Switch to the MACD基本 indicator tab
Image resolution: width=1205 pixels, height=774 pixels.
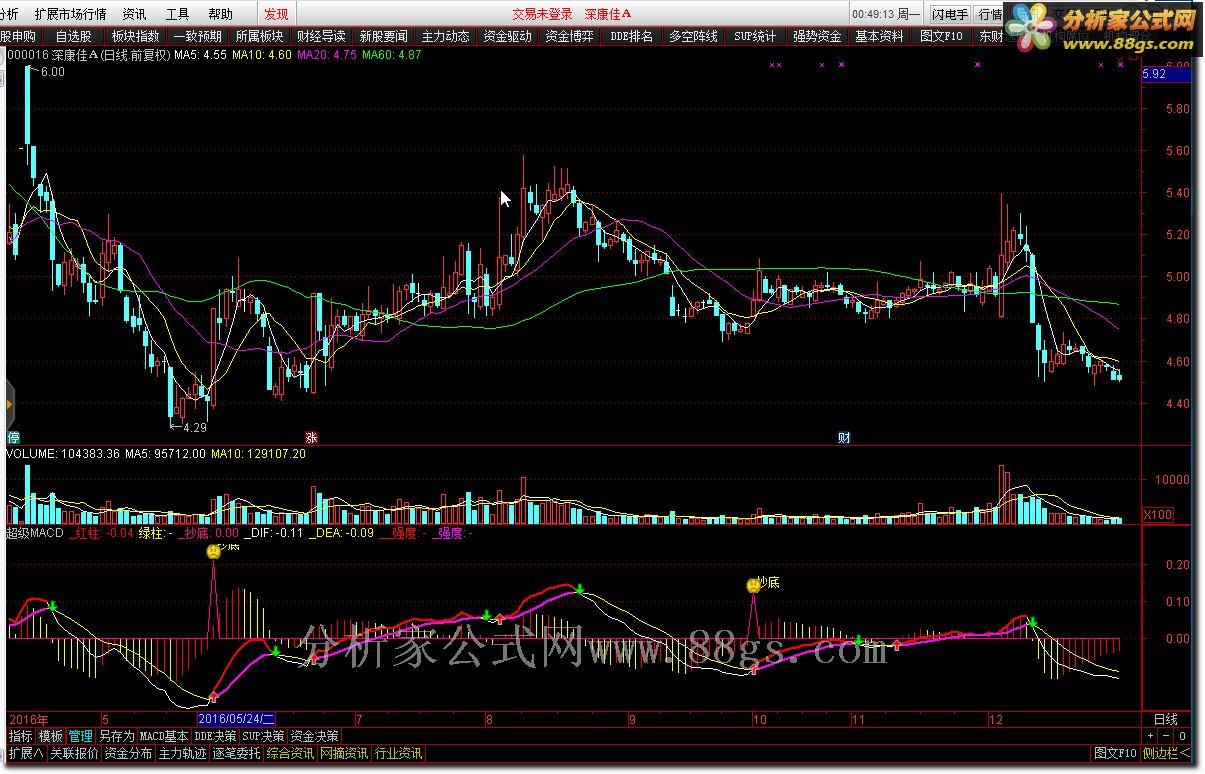[x=164, y=736]
